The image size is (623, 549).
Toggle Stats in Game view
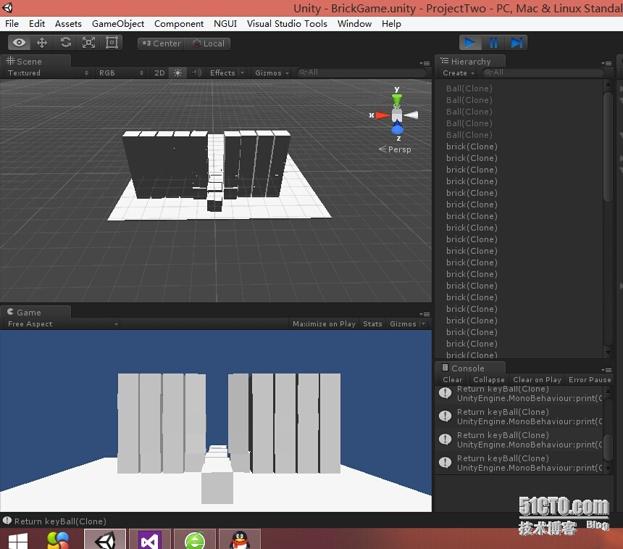point(372,324)
